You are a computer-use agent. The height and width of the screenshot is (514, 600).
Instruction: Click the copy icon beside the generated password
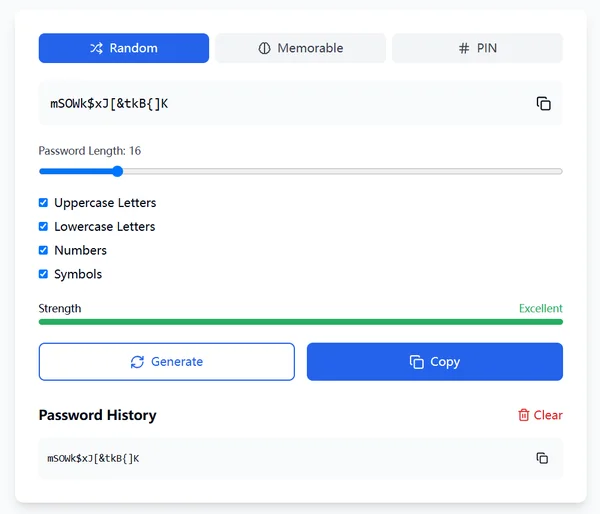tap(543, 104)
